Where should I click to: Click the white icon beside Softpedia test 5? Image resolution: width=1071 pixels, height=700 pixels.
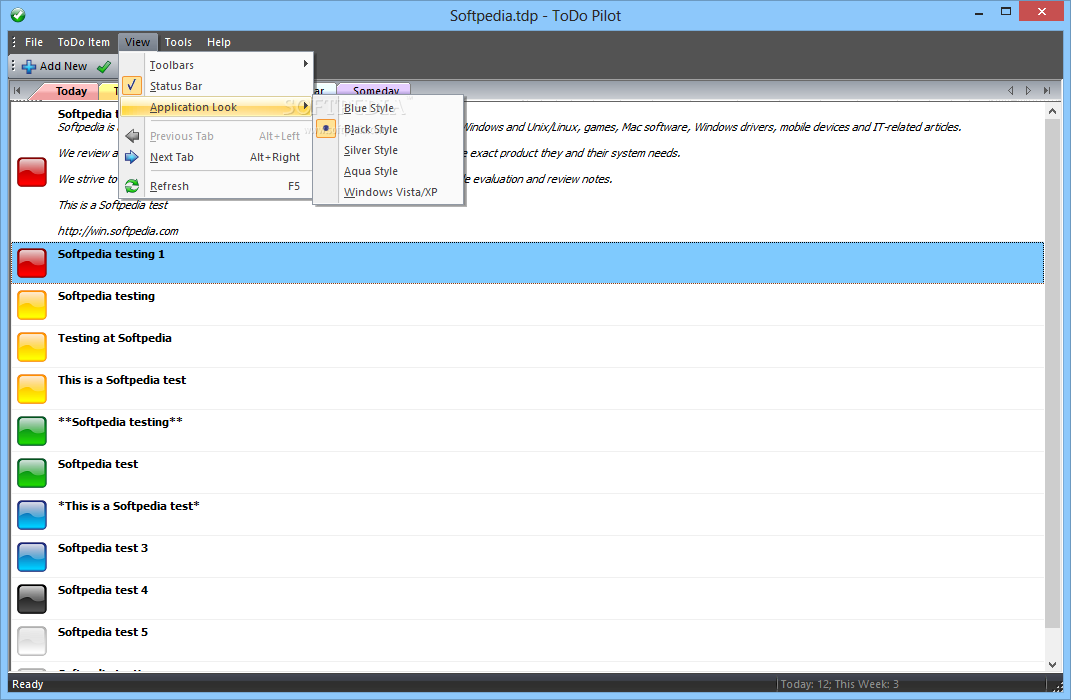(x=32, y=641)
